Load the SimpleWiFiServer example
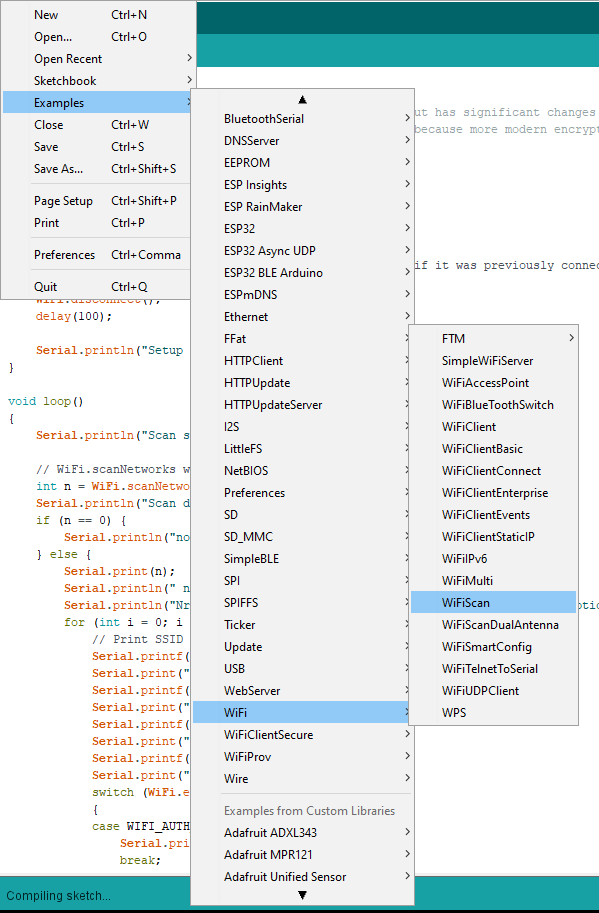This screenshot has height=913, width=599. point(494,361)
